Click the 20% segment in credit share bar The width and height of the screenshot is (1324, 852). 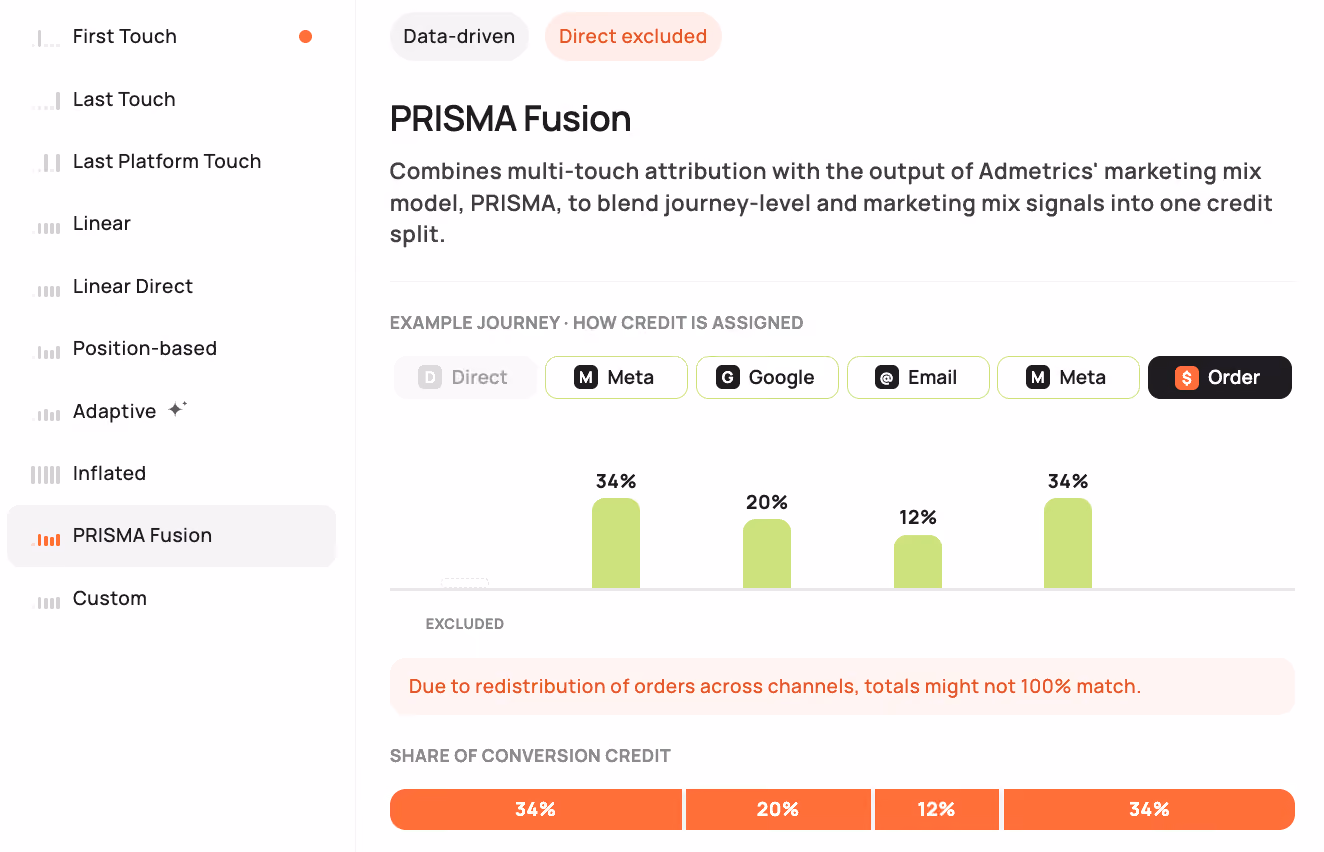point(778,810)
